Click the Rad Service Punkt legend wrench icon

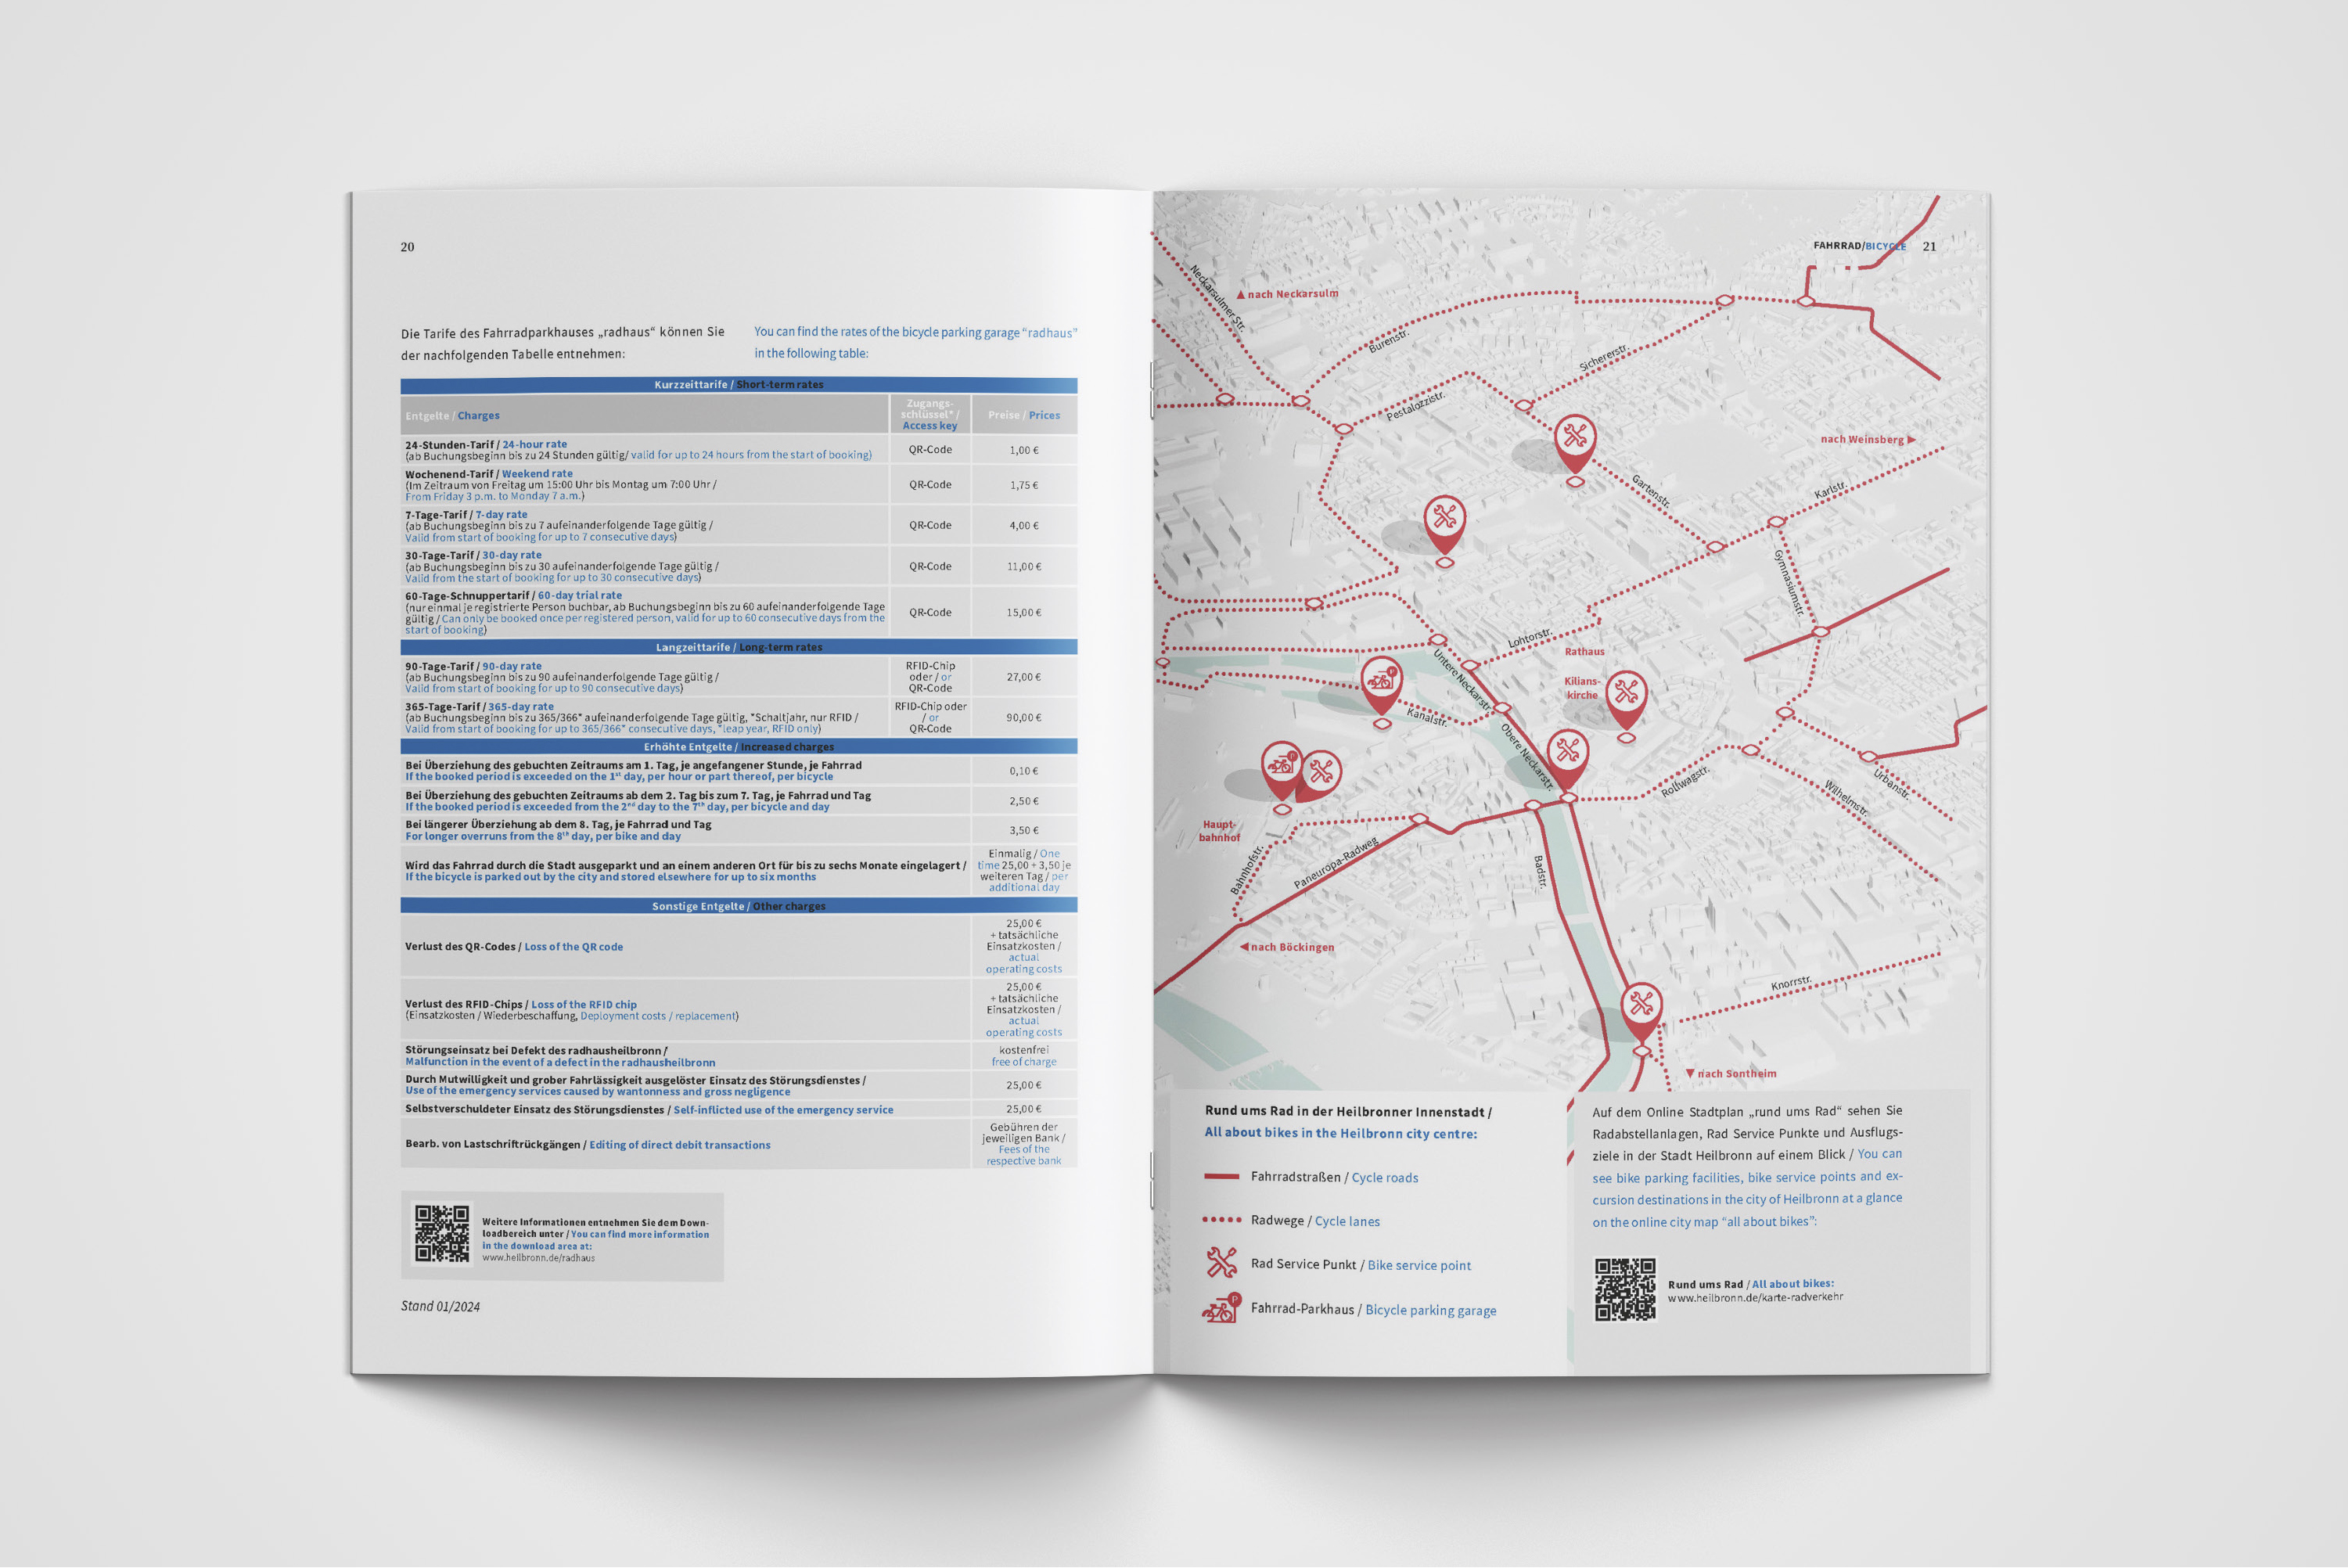(1221, 1263)
